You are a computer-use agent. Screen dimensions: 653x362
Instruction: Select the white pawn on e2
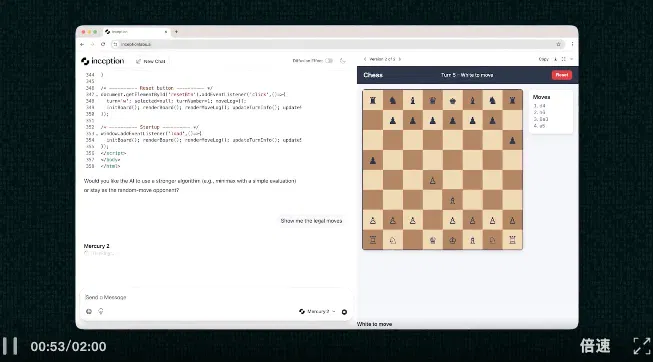(x=453, y=220)
